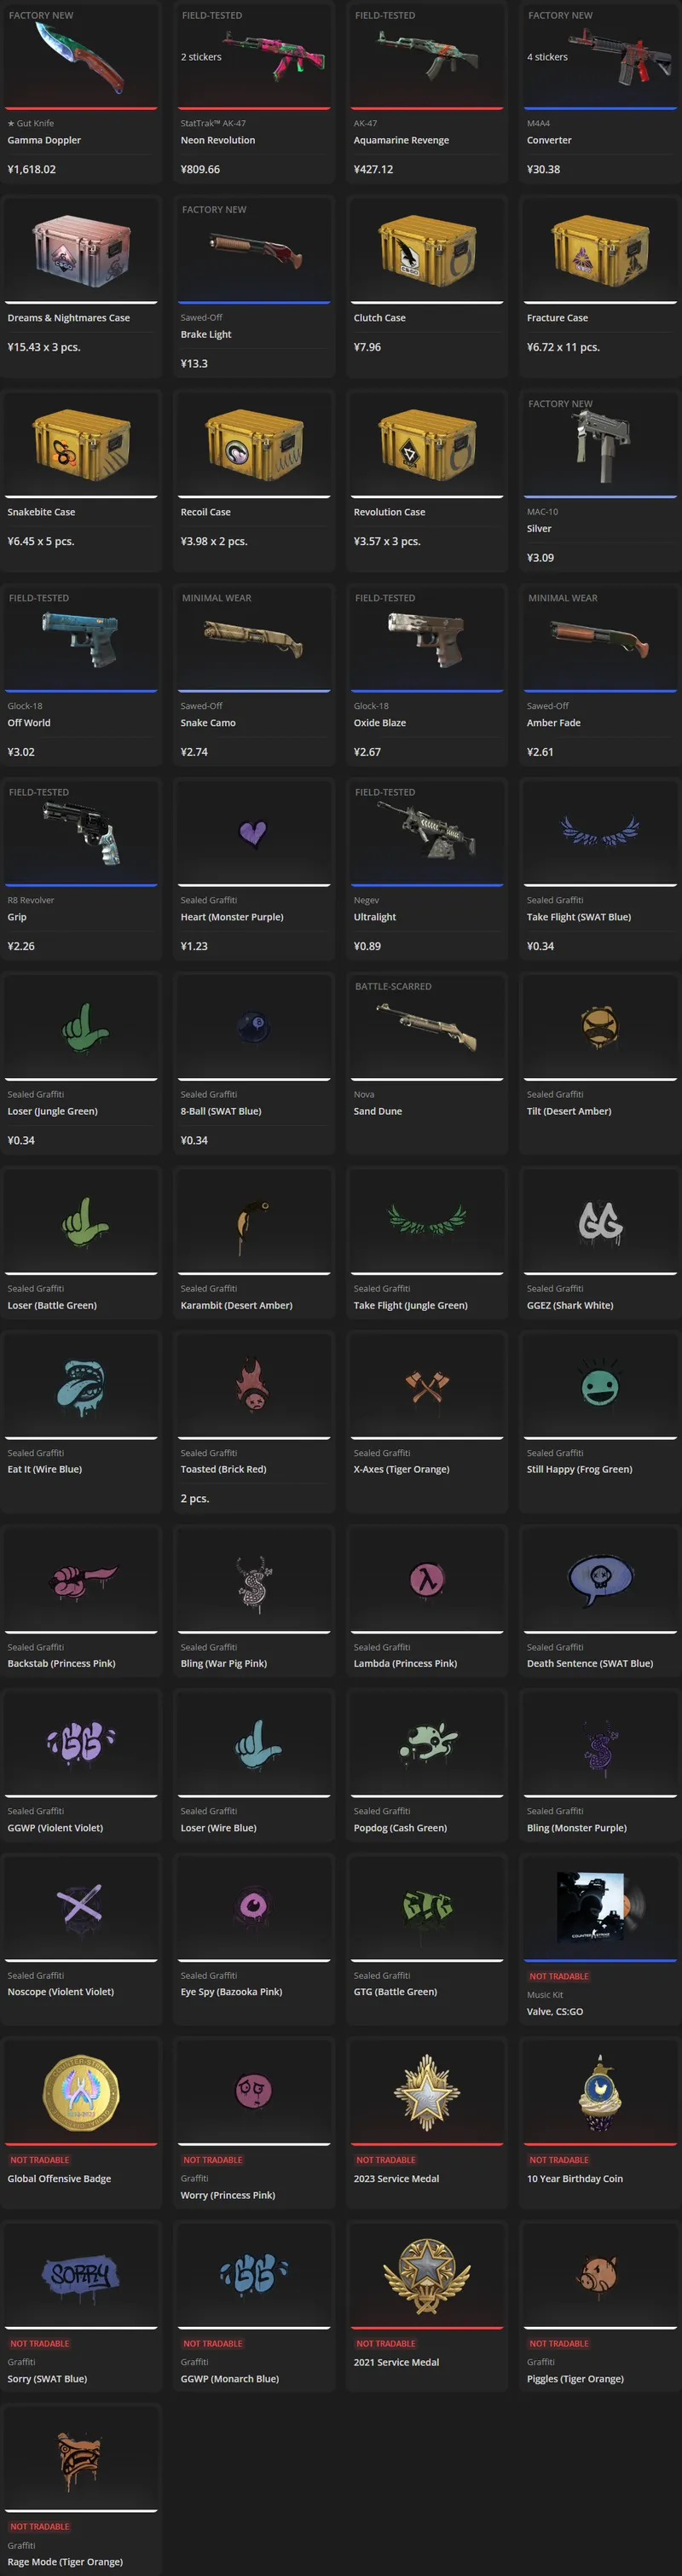Open the StatTrak AK-47 Neon Revolution card

[254, 92]
